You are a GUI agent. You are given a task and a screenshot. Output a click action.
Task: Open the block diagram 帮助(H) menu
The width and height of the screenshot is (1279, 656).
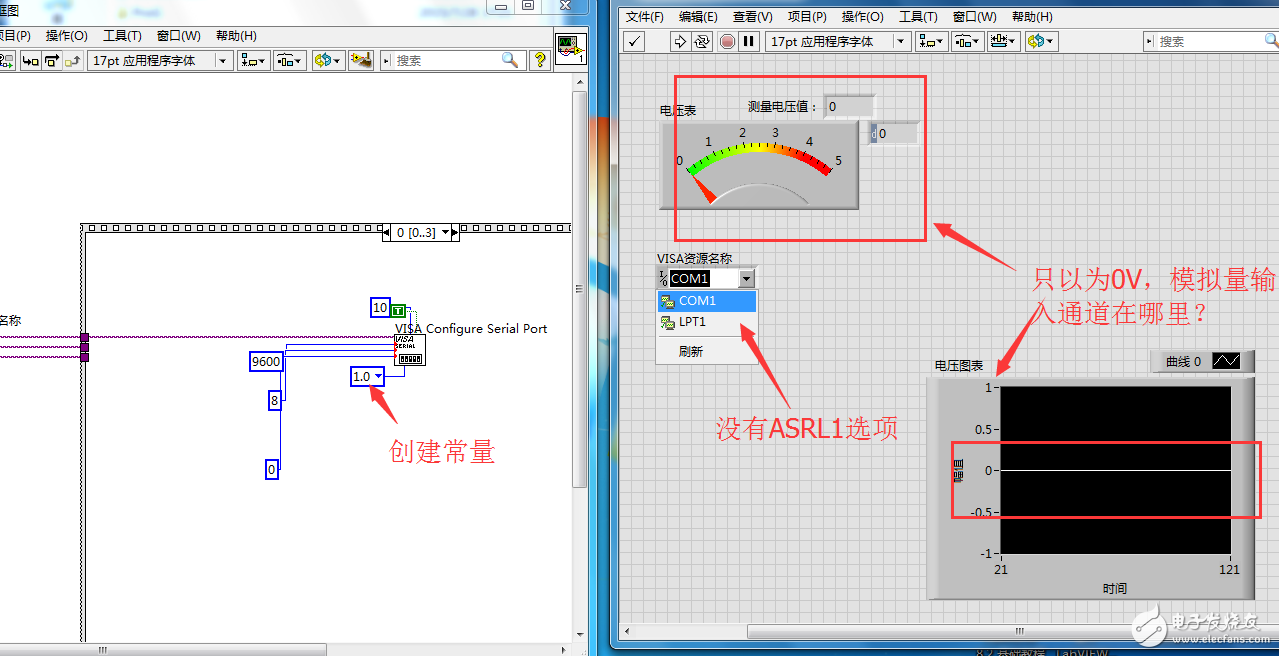tap(236, 36)
